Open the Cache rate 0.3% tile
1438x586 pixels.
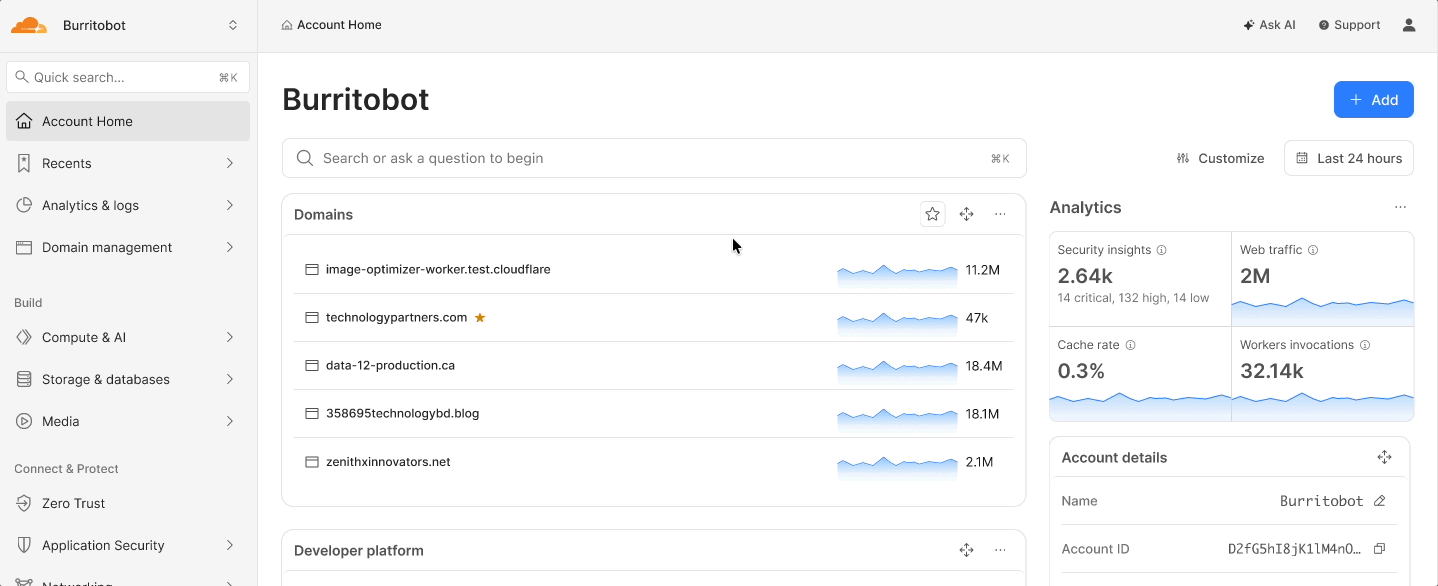(x=1140, y=374)
